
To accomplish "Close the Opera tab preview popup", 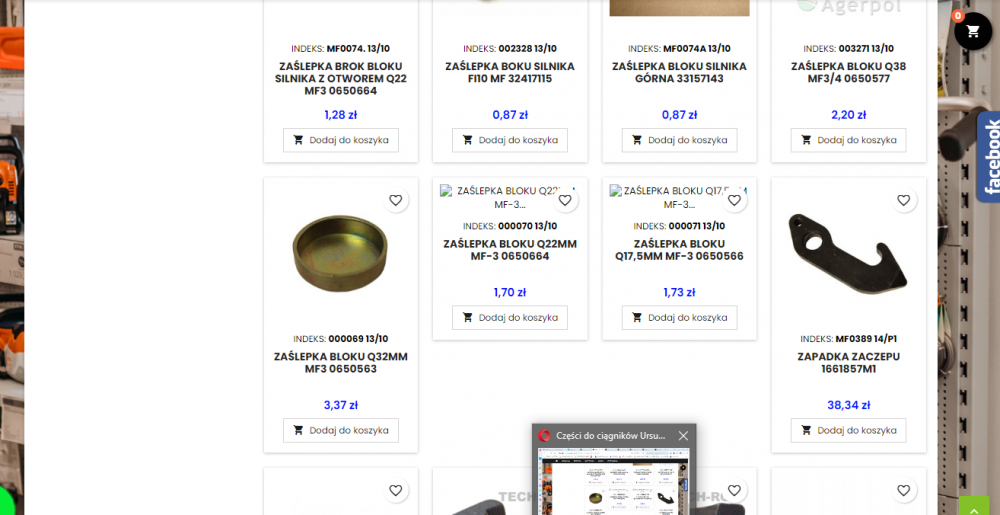I will point(683,436).
